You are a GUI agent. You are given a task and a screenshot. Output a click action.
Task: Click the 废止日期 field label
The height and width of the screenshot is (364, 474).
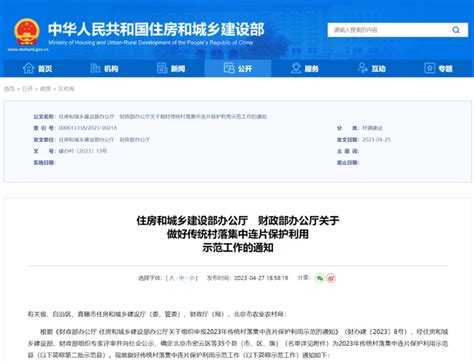348,163
